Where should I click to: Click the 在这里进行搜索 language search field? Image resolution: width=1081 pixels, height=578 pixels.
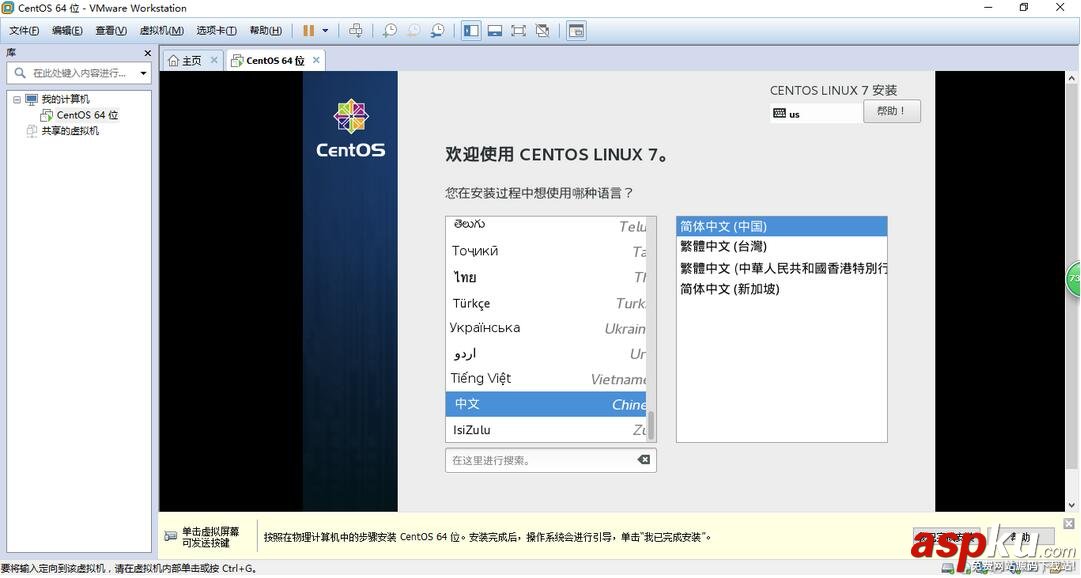(x=550, y=460)
